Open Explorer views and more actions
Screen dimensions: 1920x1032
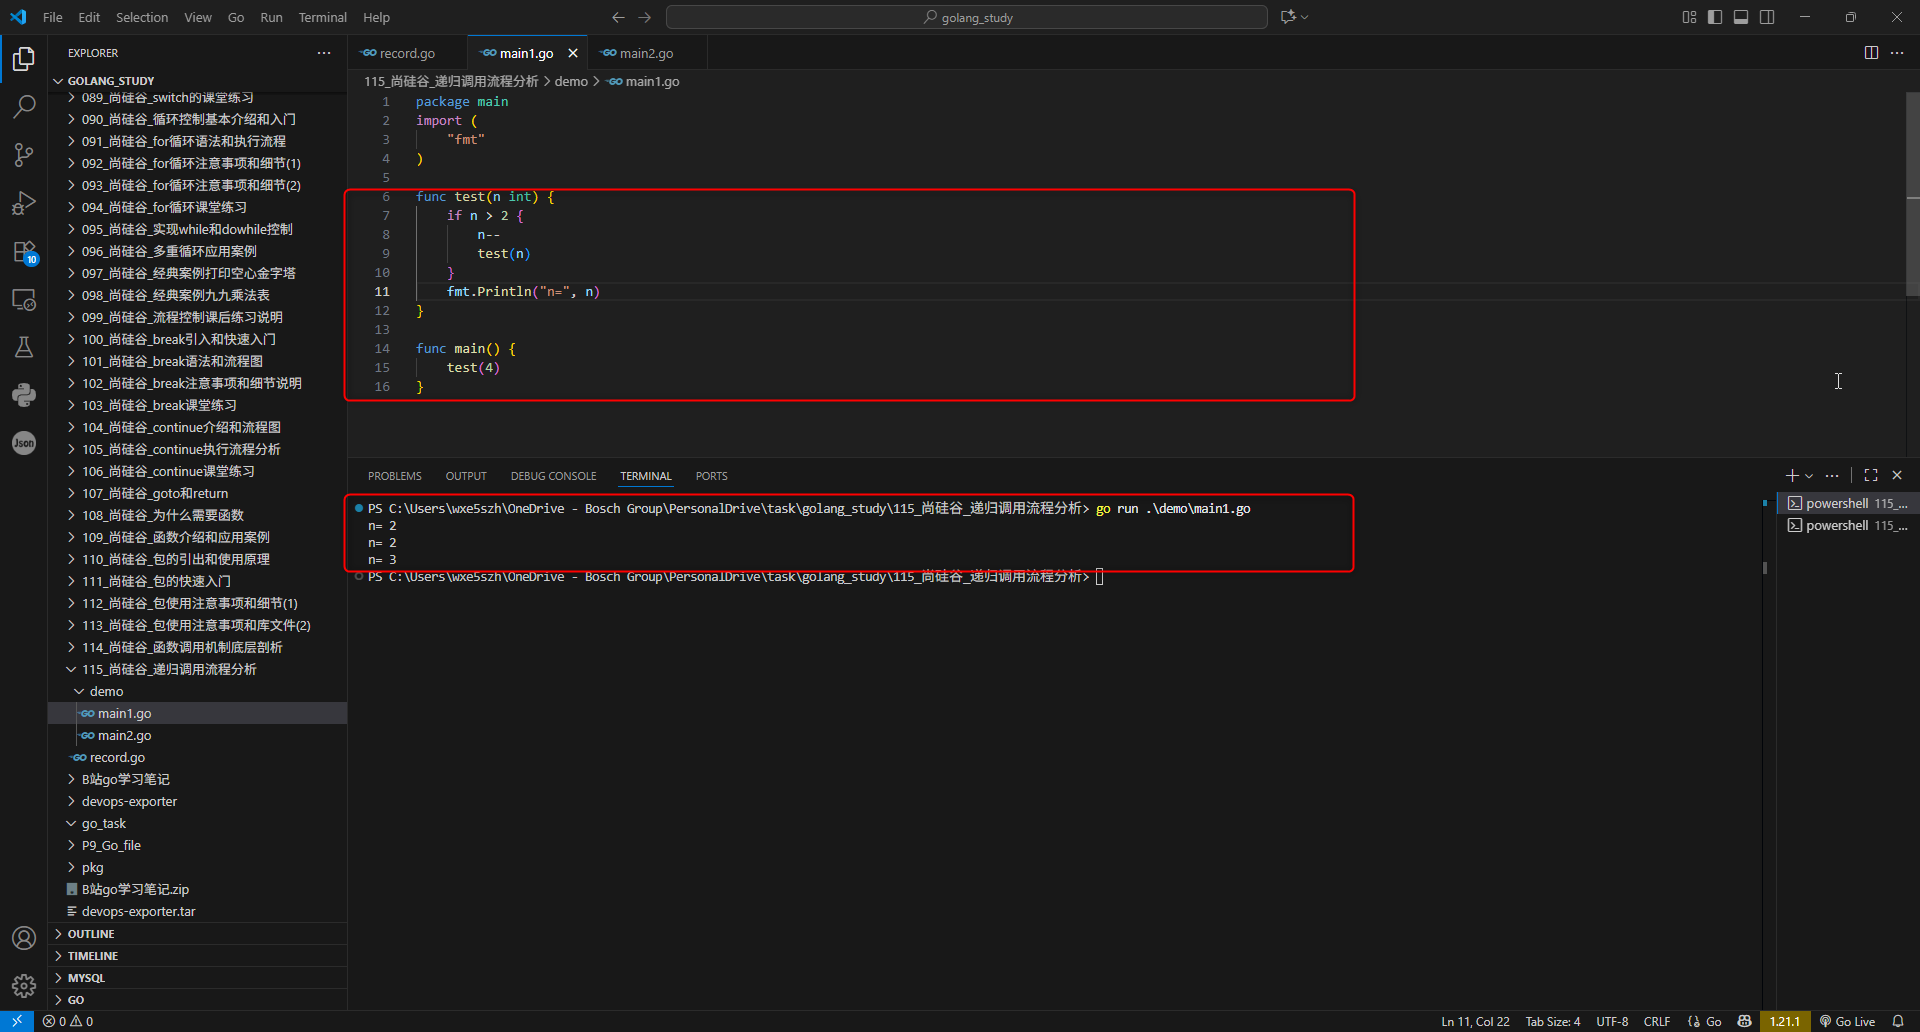pyautogui.click(x=324, y=53)
